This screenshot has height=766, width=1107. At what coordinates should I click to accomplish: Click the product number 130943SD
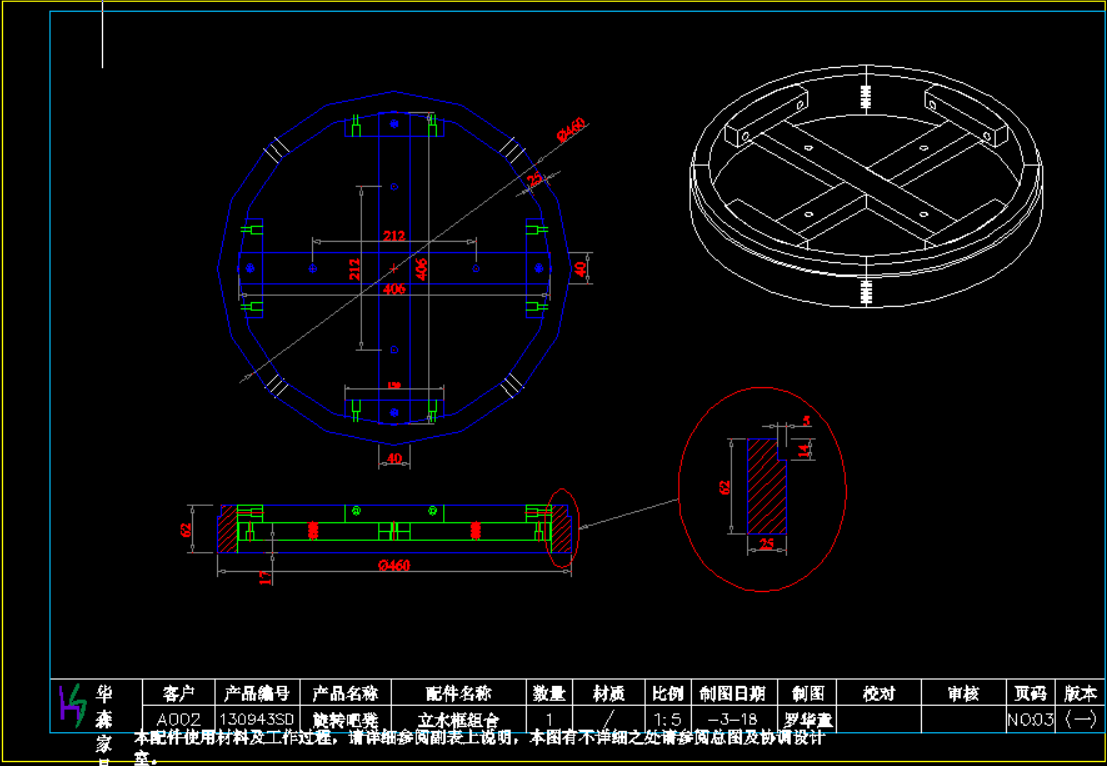[x=257, y=720]
